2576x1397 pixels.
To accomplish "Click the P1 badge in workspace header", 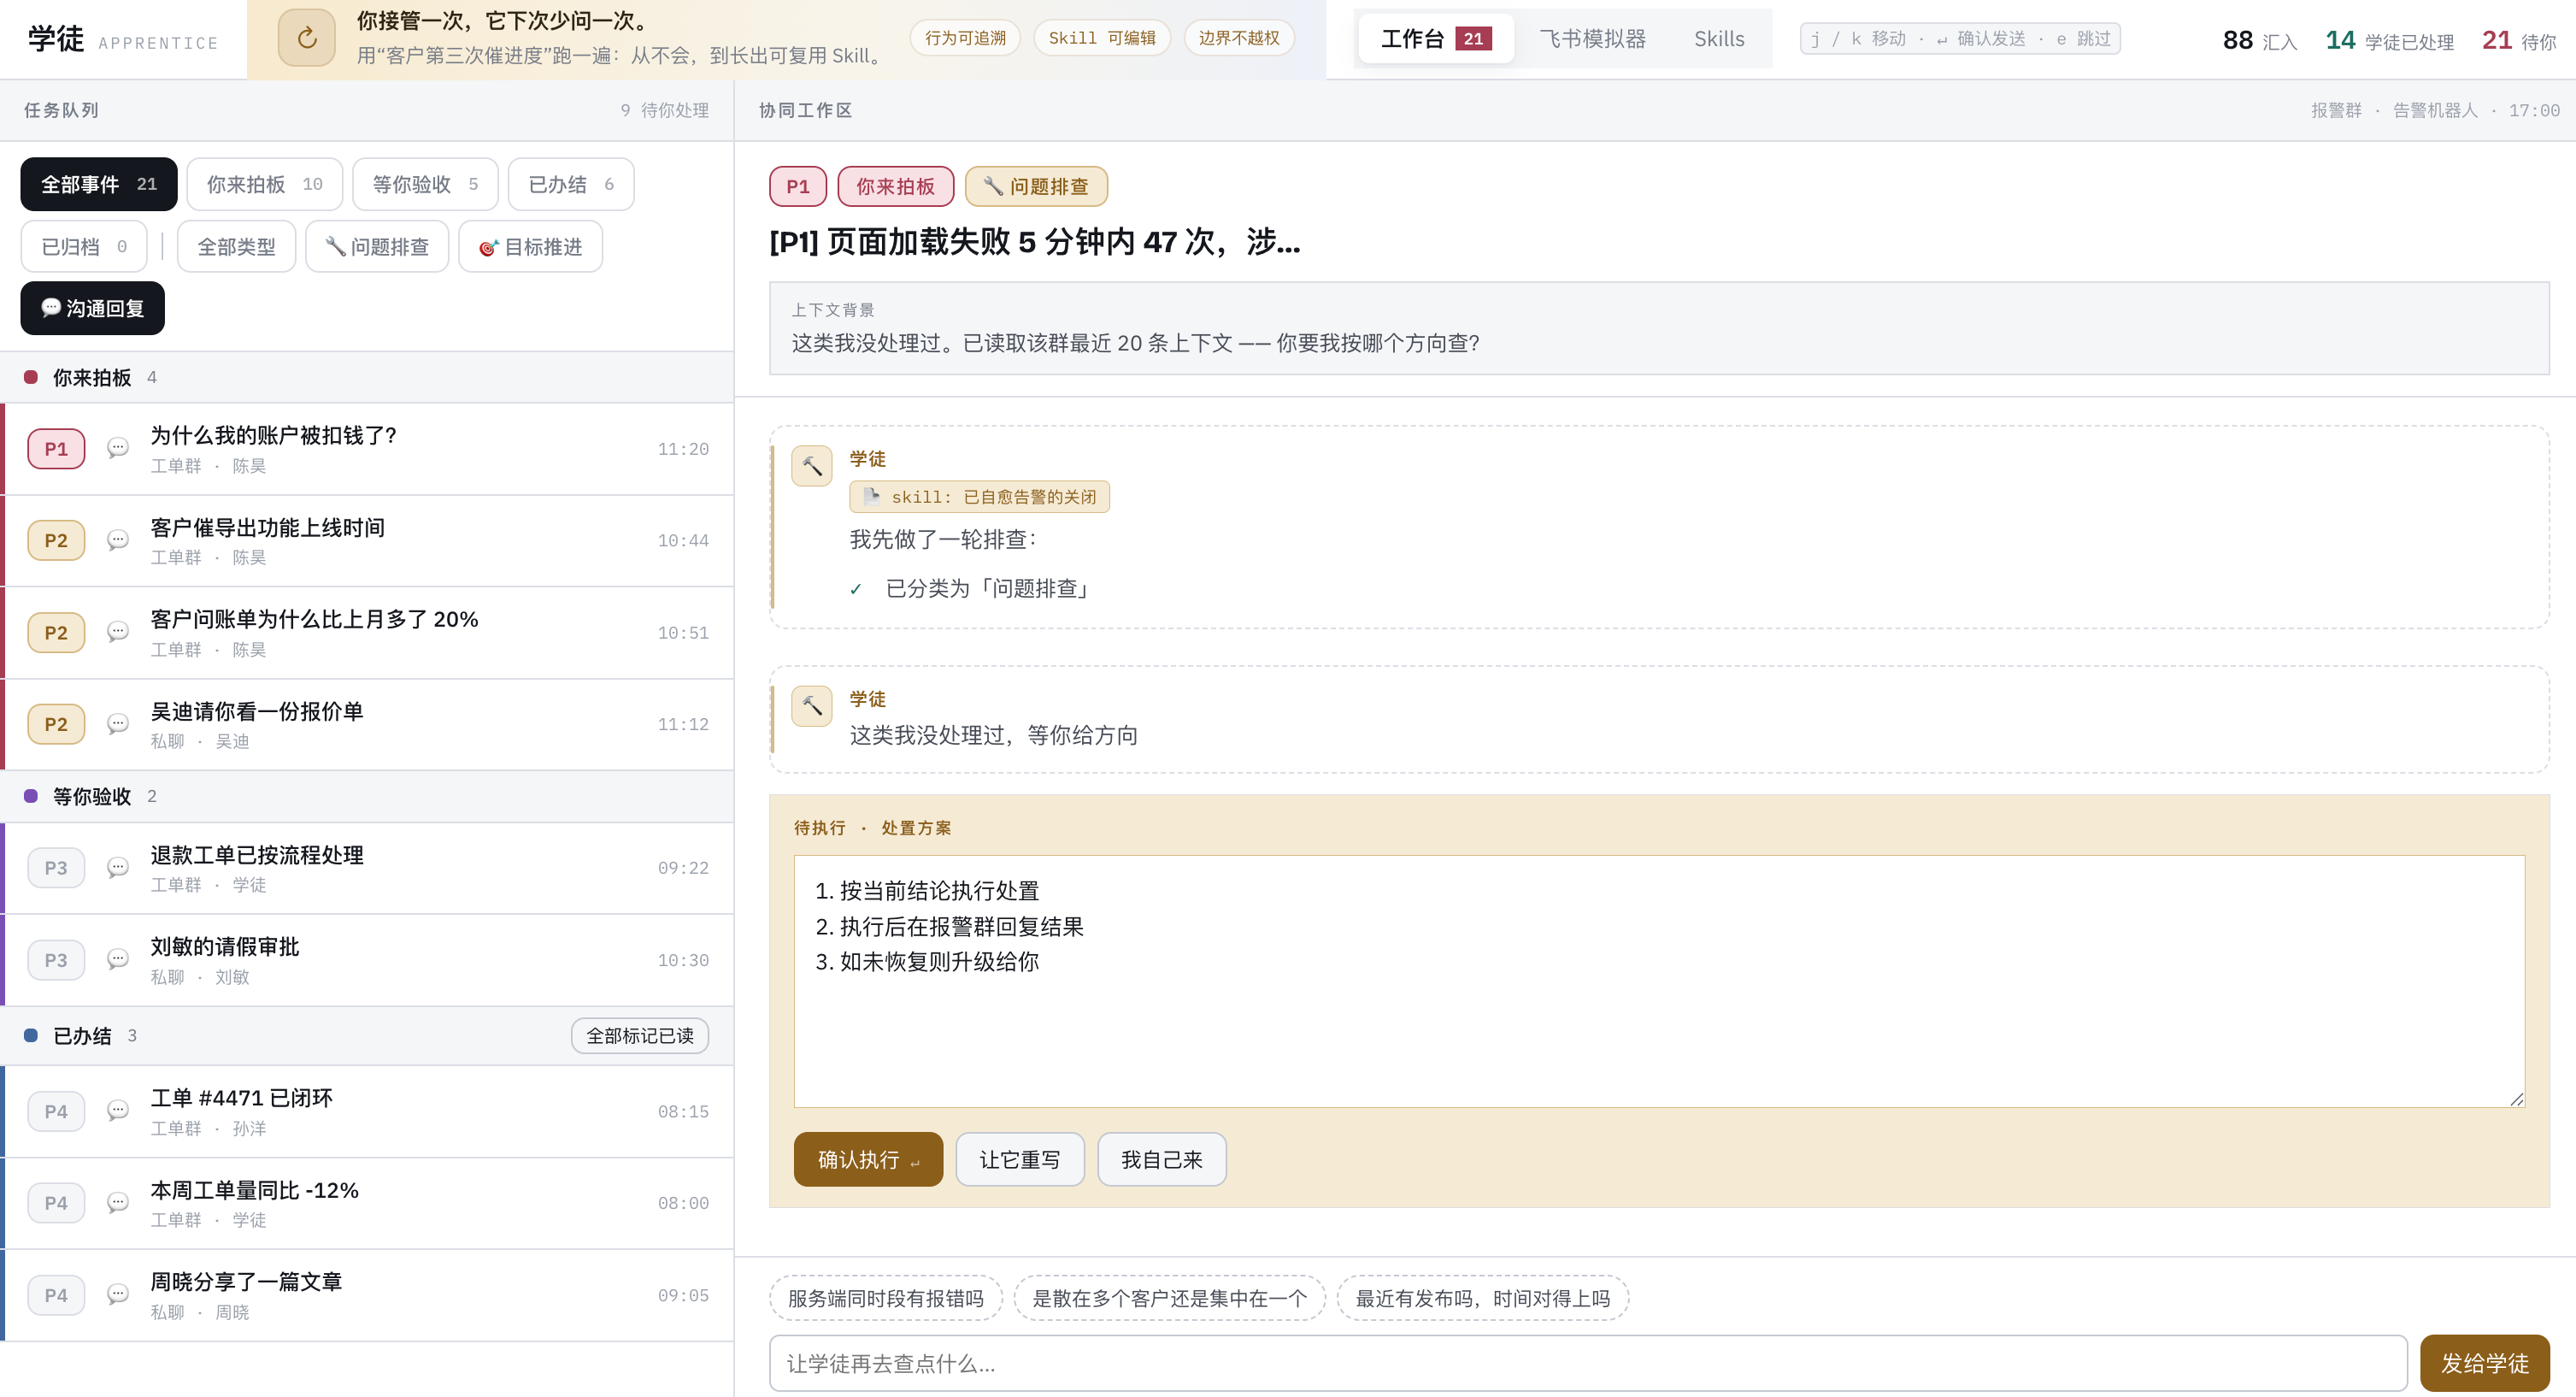I will point(797,187).
